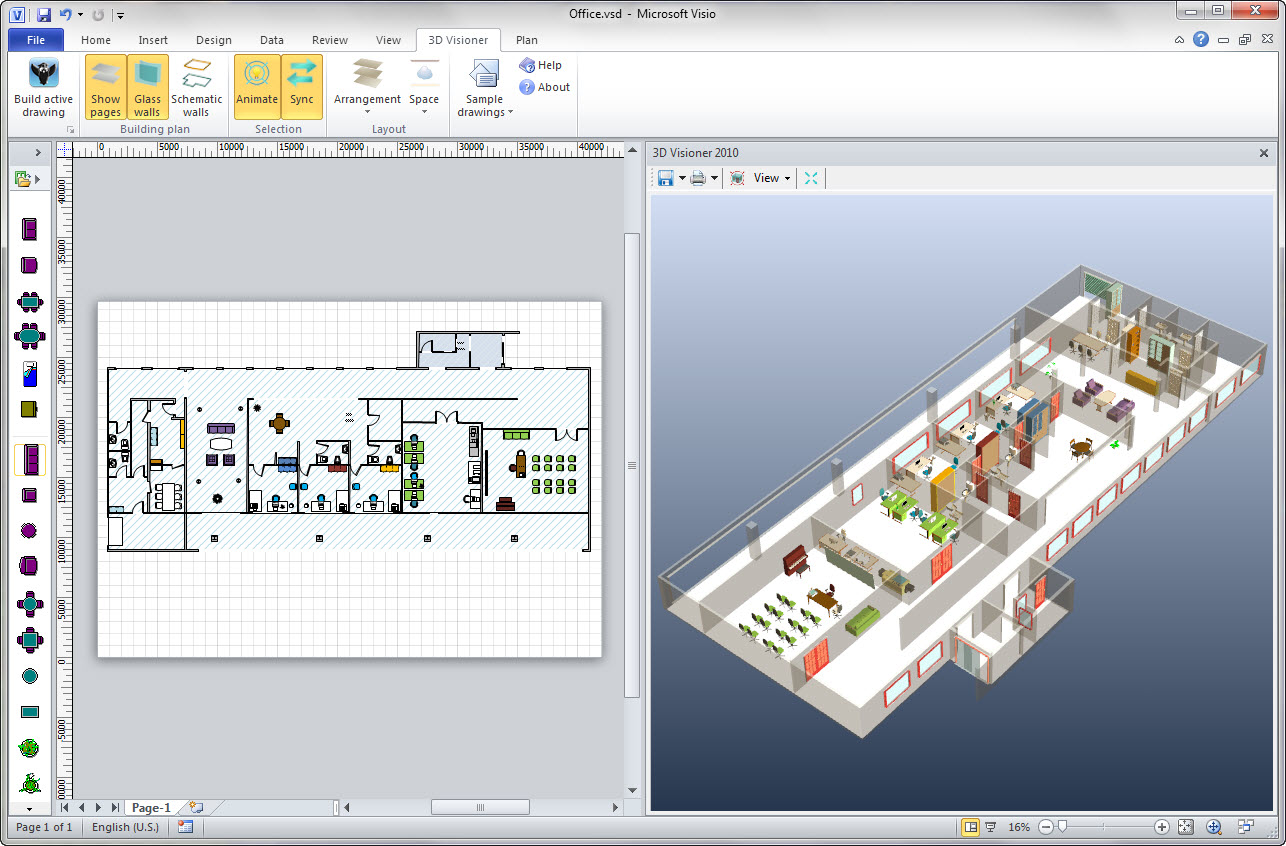Select the green round plant shape

click(x=29, y=747)
